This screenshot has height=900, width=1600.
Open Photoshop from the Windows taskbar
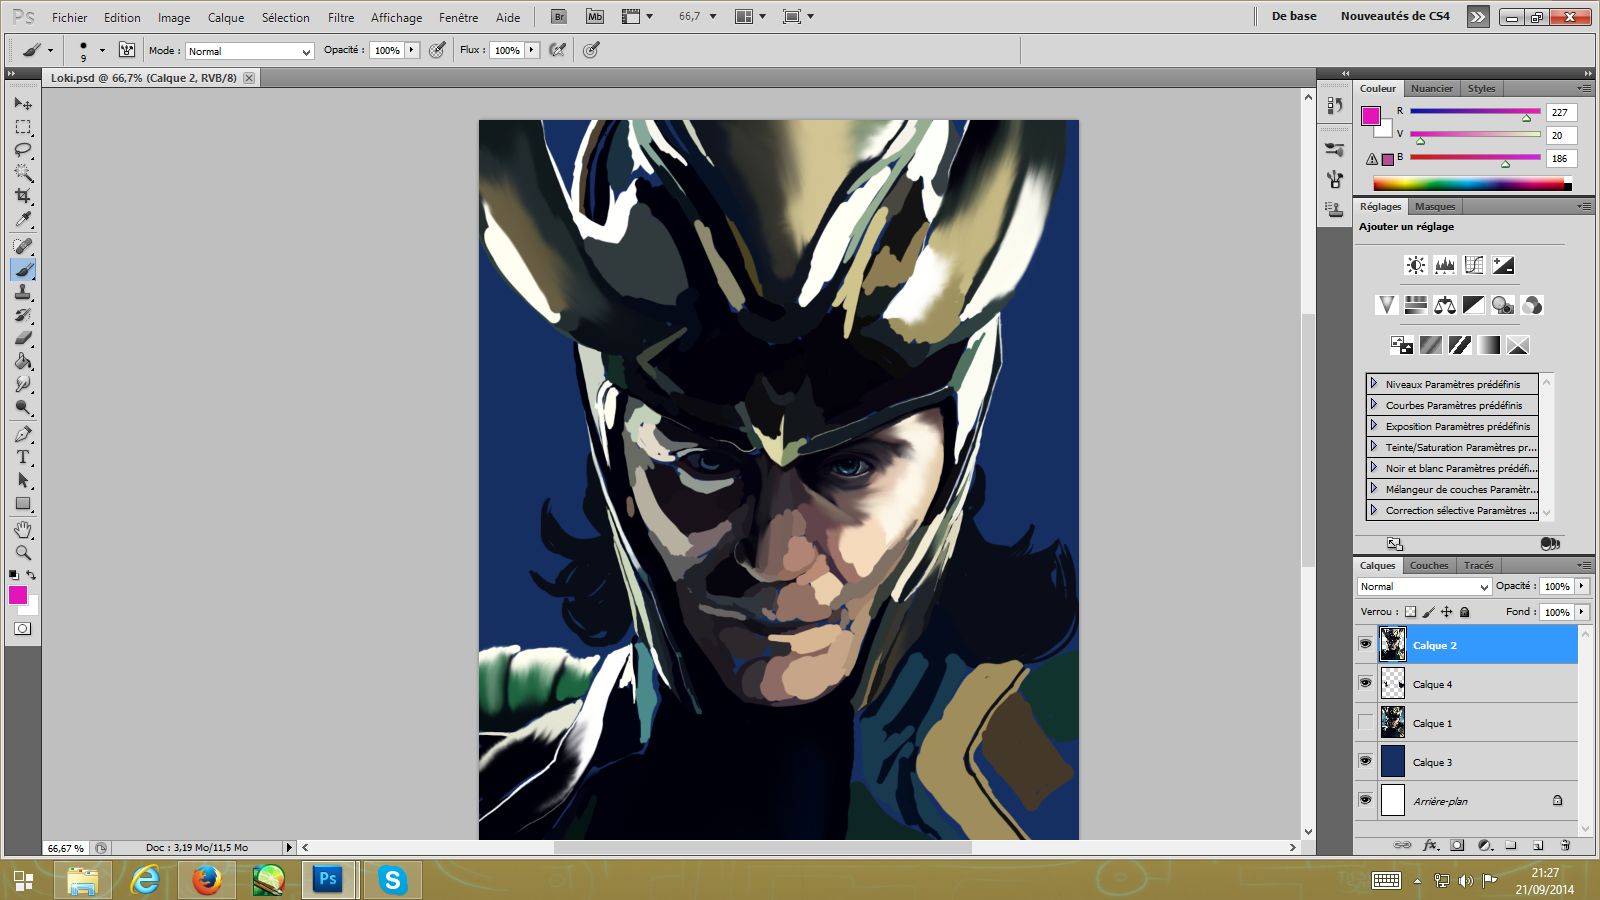pos(327,880)
